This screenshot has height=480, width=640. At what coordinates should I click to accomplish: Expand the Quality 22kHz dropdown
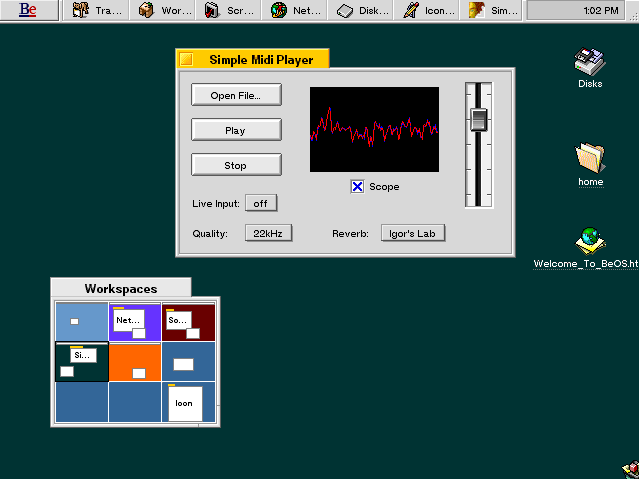point(268,233)
